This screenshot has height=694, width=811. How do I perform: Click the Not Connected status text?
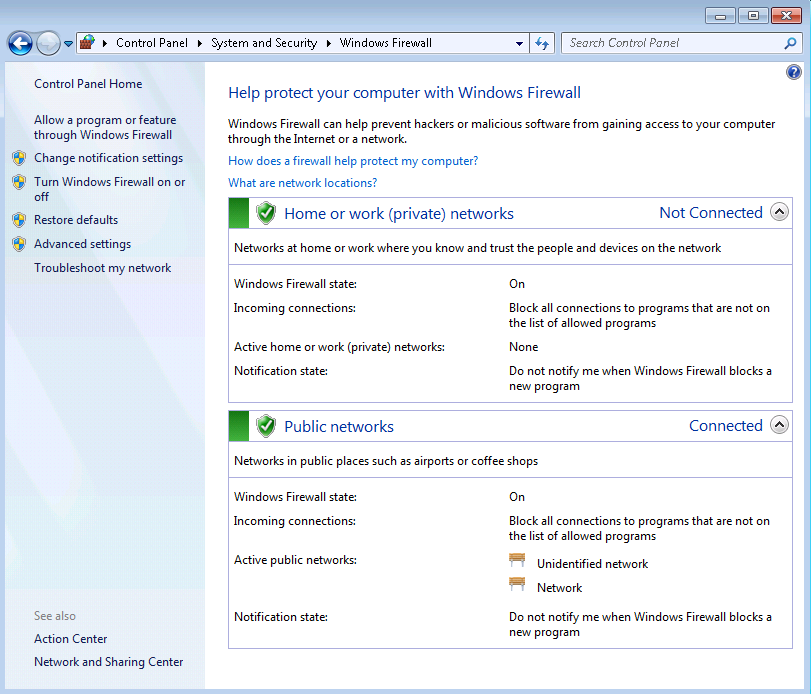(711, 213)
